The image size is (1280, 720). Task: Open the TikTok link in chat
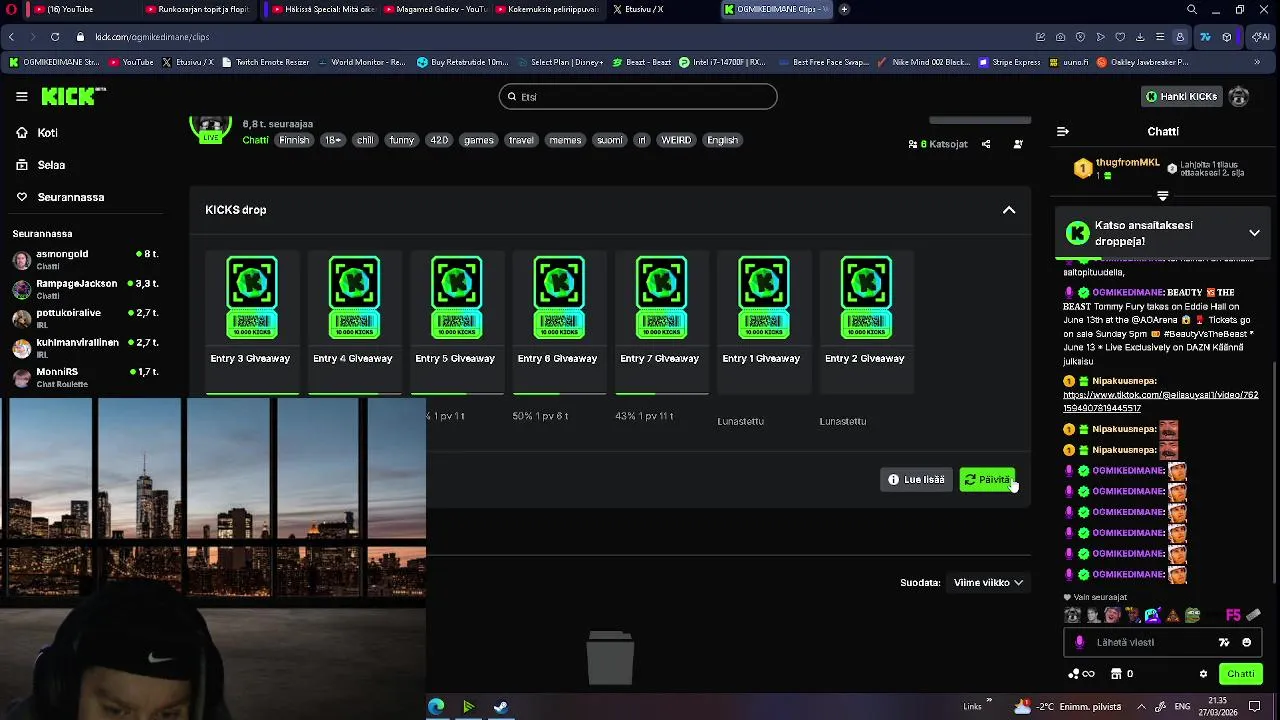[1160, 401]
